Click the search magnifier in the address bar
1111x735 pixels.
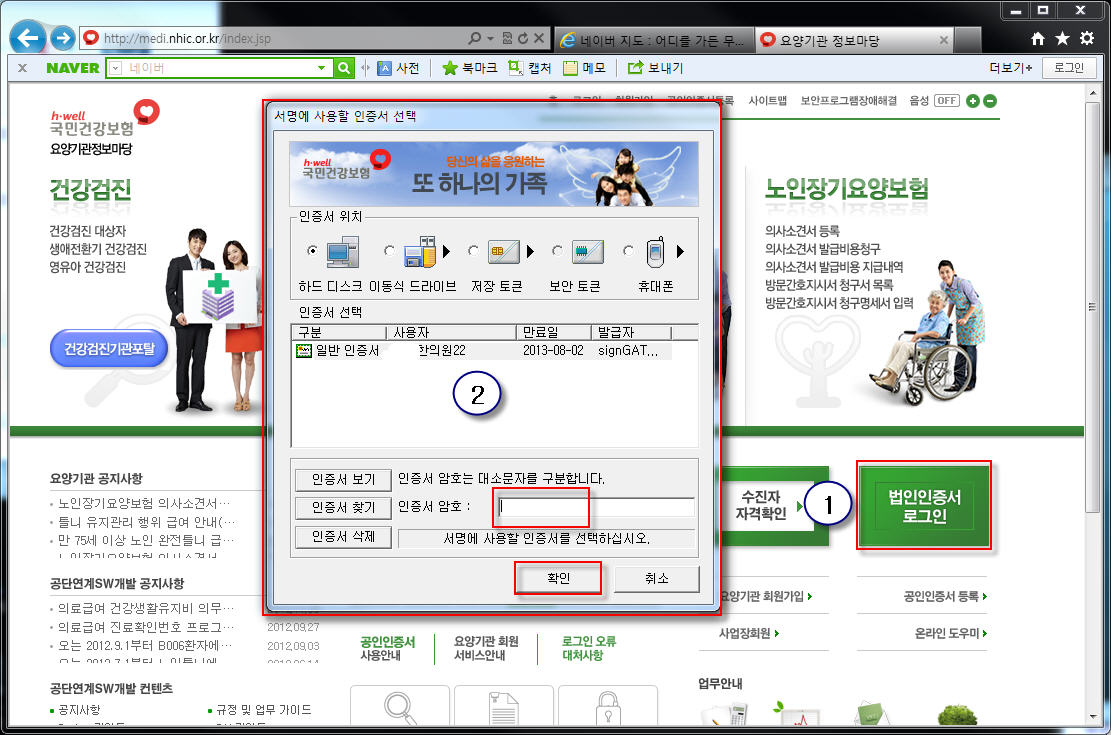click(474, 38)
